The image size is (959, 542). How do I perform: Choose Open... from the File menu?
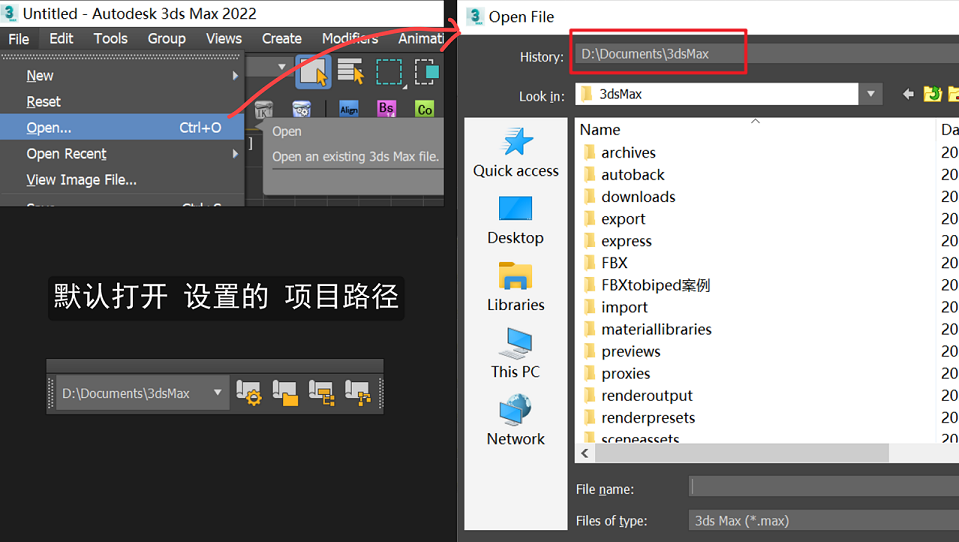[x=122, y=127]
